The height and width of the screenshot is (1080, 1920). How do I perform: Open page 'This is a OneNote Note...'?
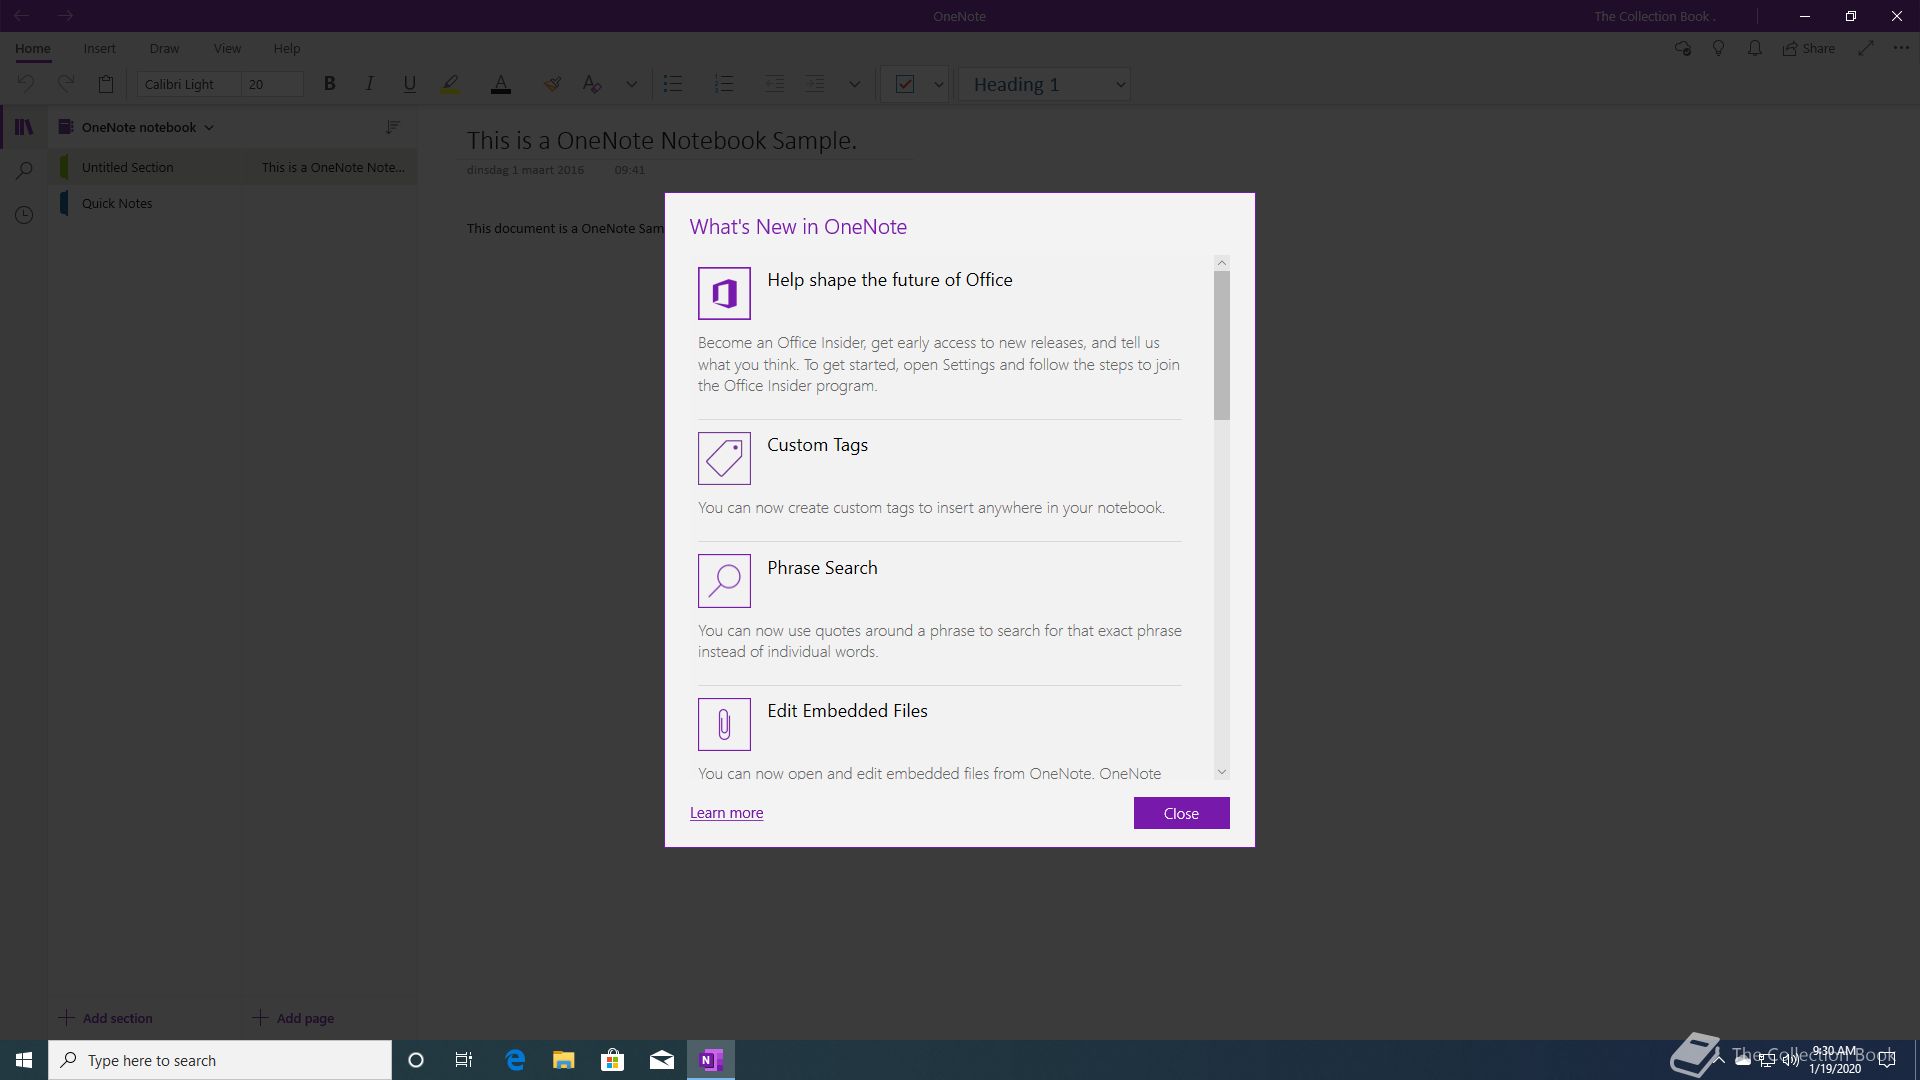click(x=330, y=167)
